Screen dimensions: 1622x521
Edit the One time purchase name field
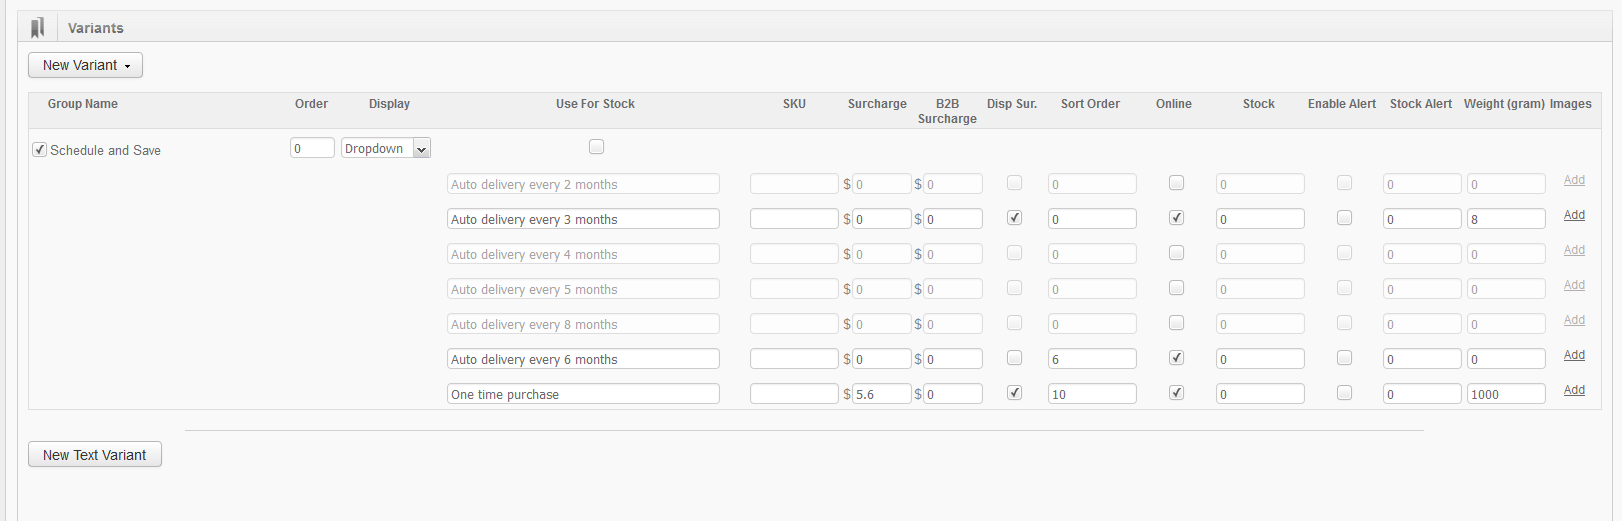[x=583, y=394]
